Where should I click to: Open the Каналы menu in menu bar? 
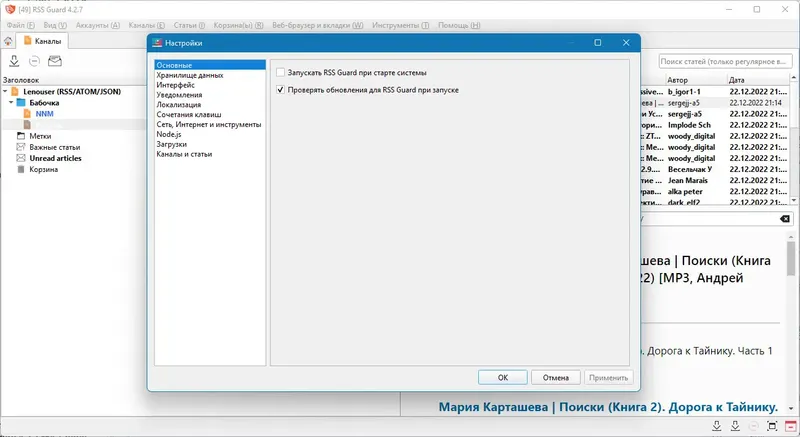147,25
